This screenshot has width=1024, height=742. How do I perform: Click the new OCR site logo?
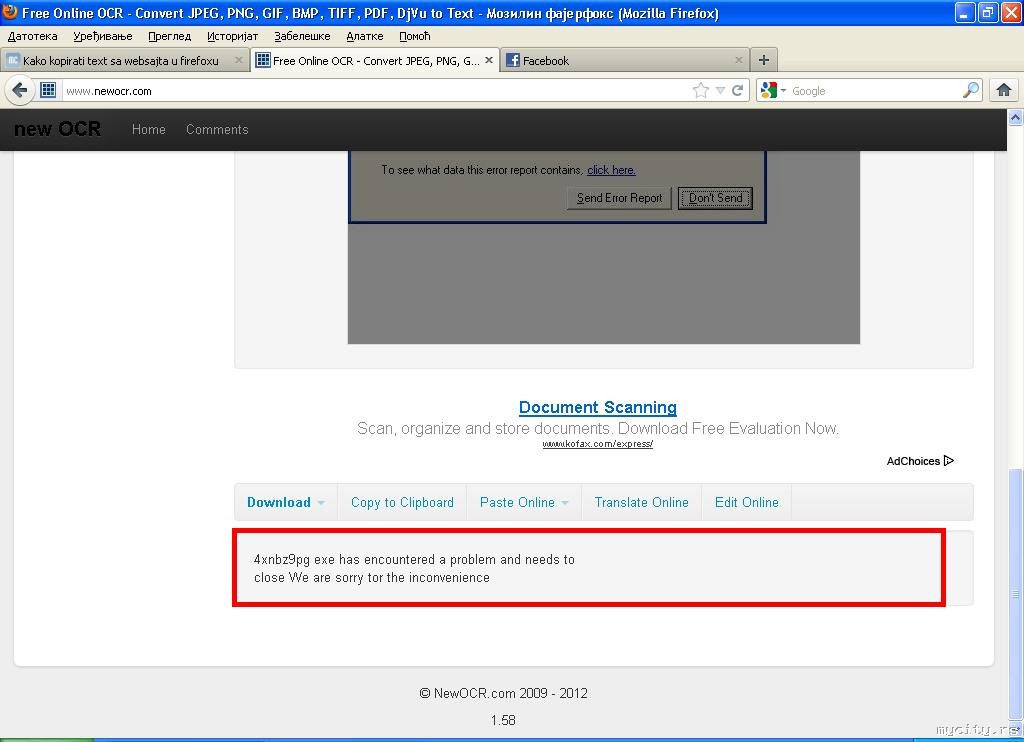point(57,129)
